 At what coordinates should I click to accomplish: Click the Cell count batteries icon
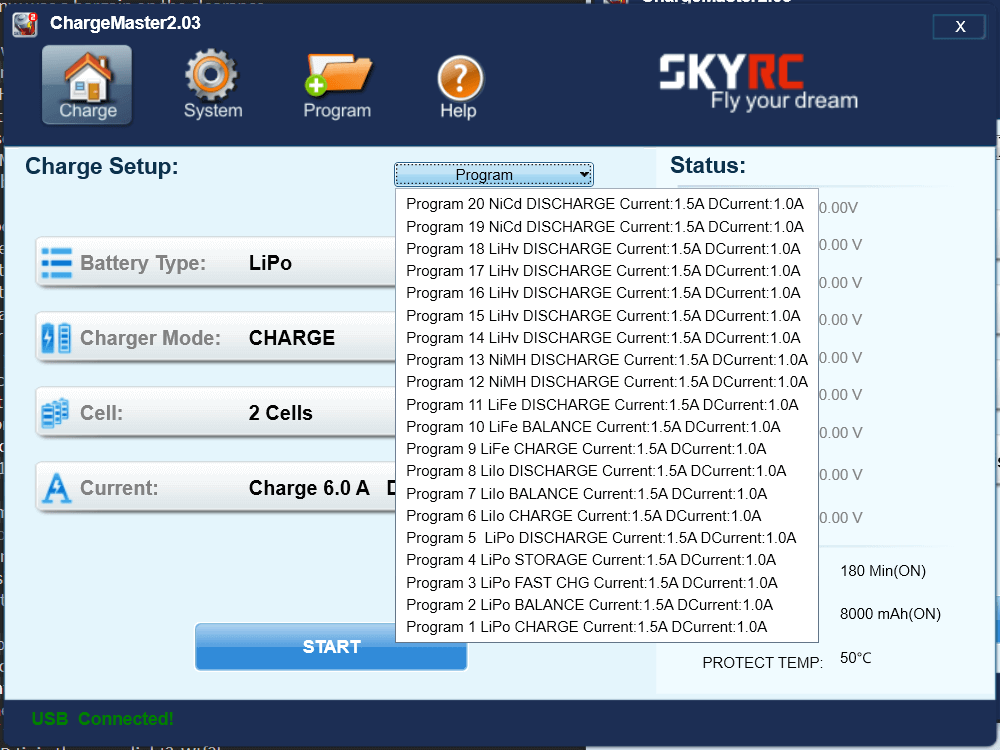pyautogui.click(x=56, y=413)
